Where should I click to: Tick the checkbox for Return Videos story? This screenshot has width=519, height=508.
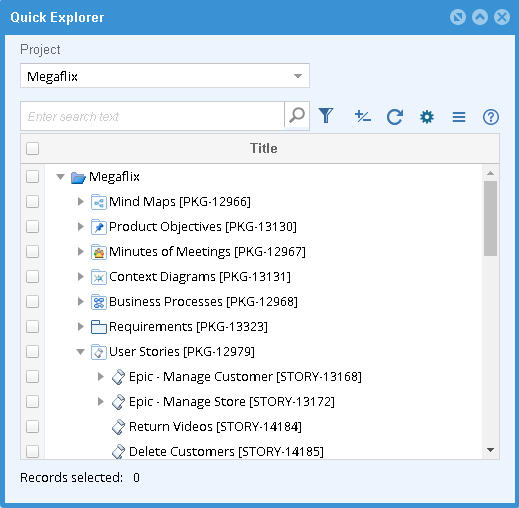(32, 427)
